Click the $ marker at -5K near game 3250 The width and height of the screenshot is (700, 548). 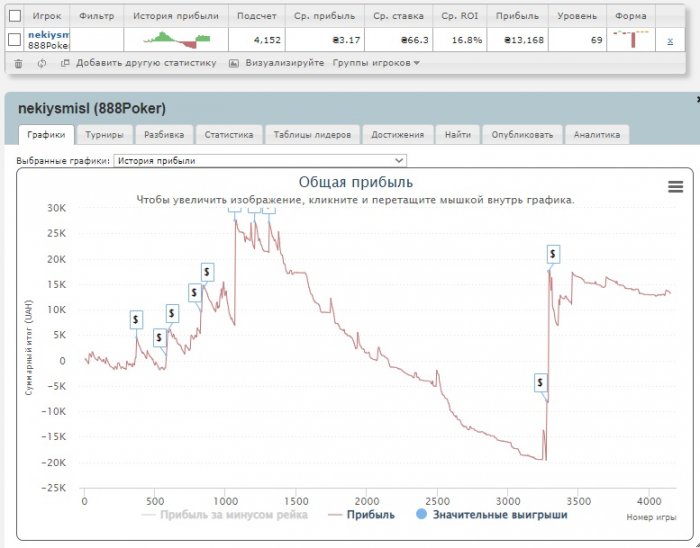541,382
